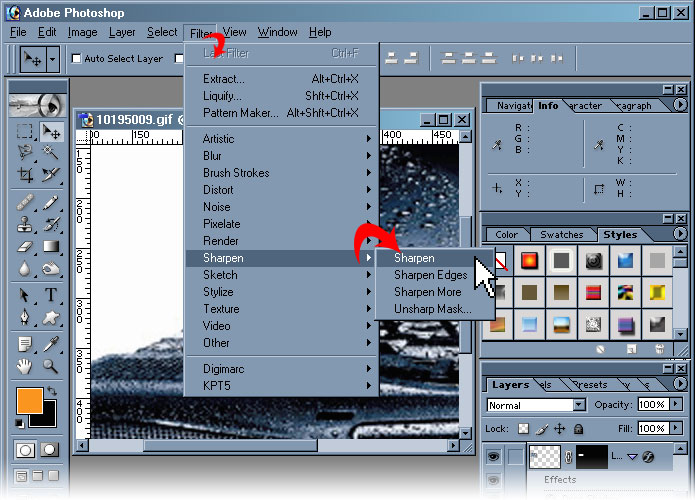Select the Slice tool
695x500 pixels.
click(x=51, y=175)
